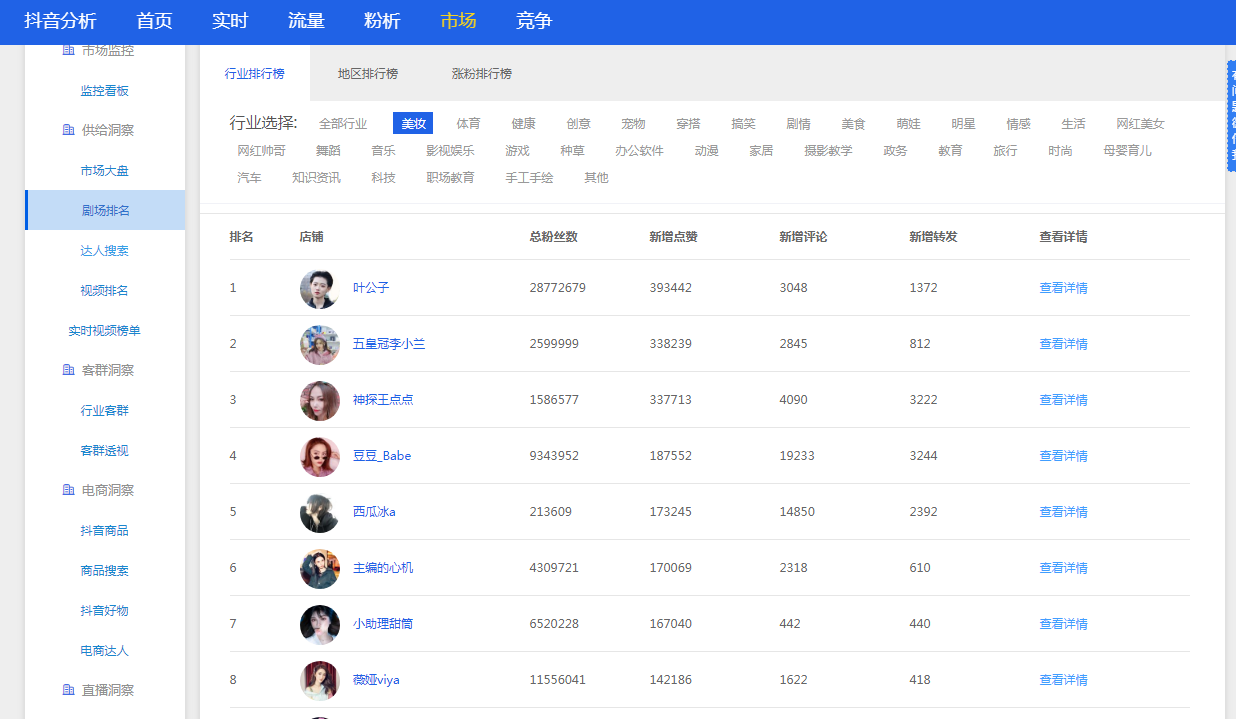Open 实时 in top navigation

click(230, 21)
